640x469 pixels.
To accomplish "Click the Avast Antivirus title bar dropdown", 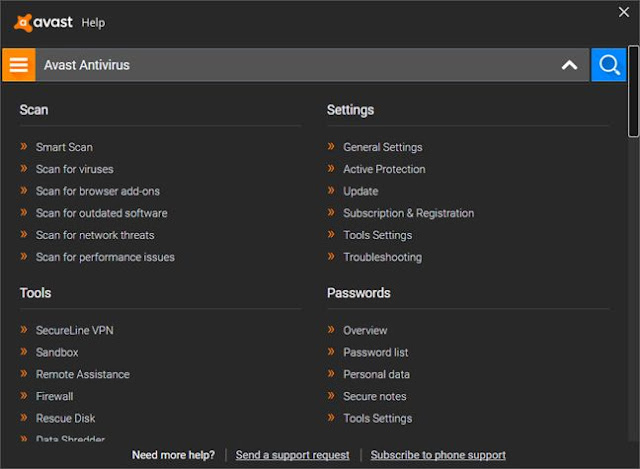I will coord(300,65).
